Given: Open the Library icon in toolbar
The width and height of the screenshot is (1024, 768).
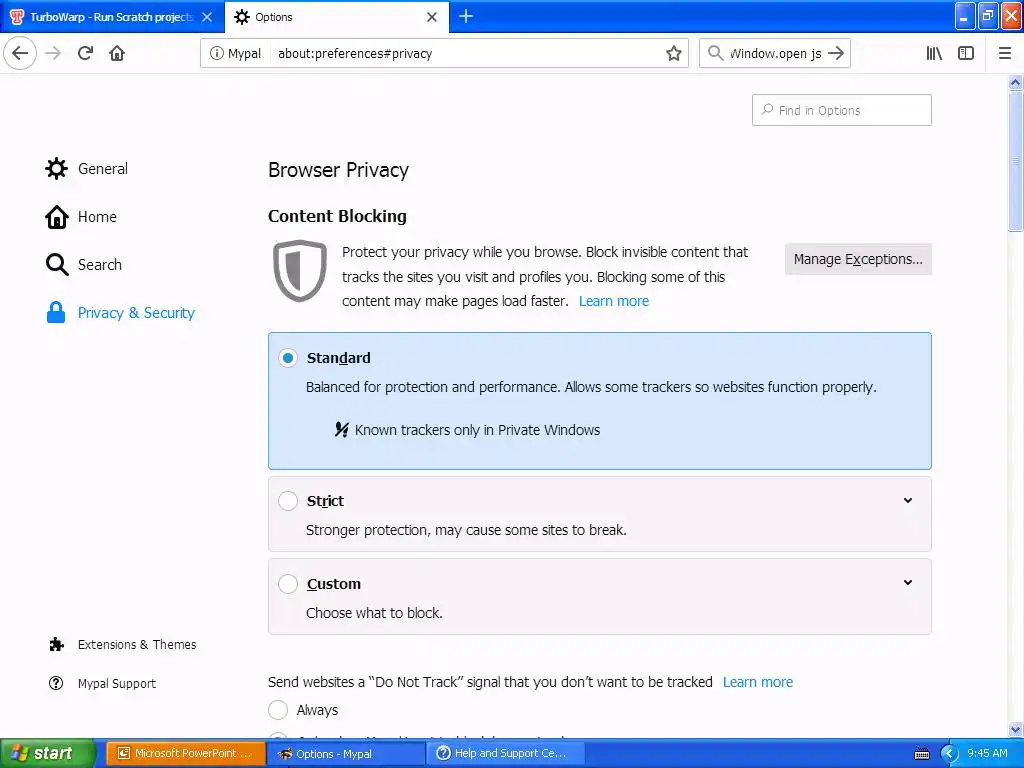Looking at the screenshot, I should pos(934,53).
